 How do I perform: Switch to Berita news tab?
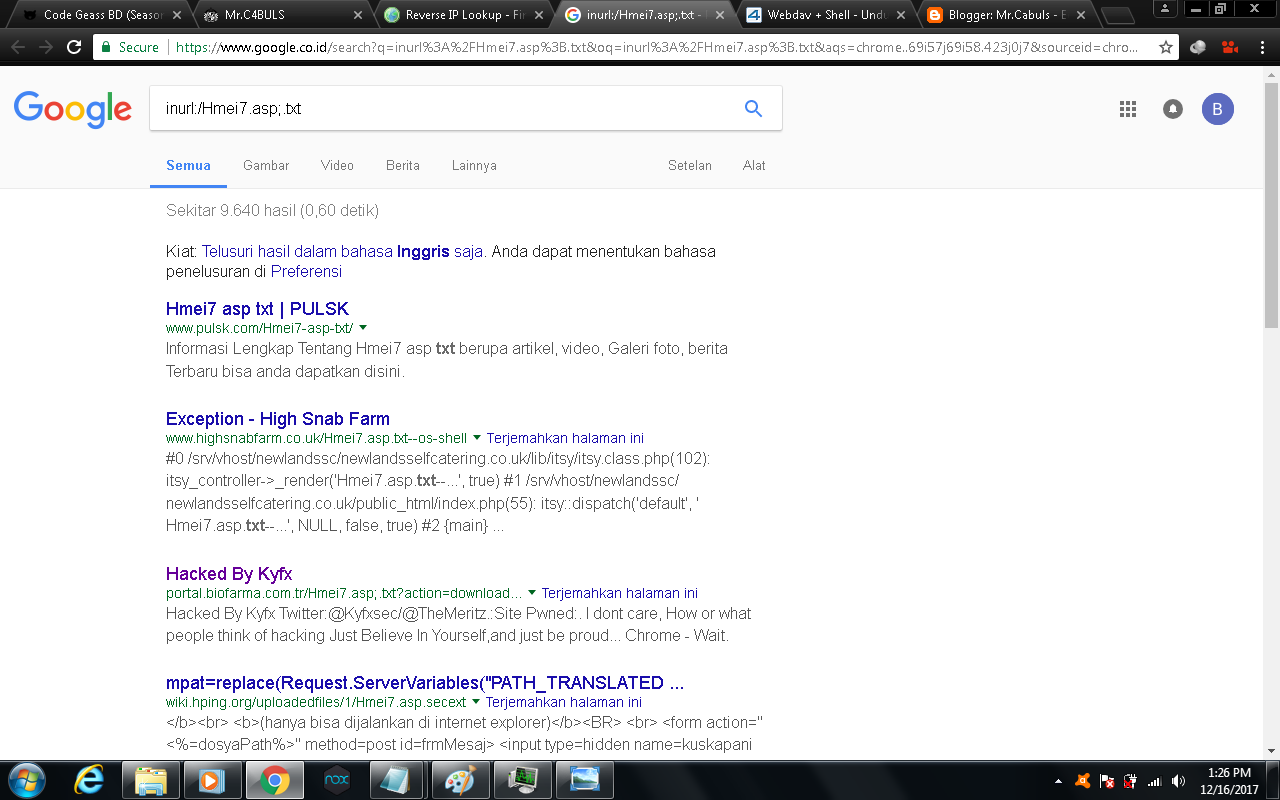point(403,165)
